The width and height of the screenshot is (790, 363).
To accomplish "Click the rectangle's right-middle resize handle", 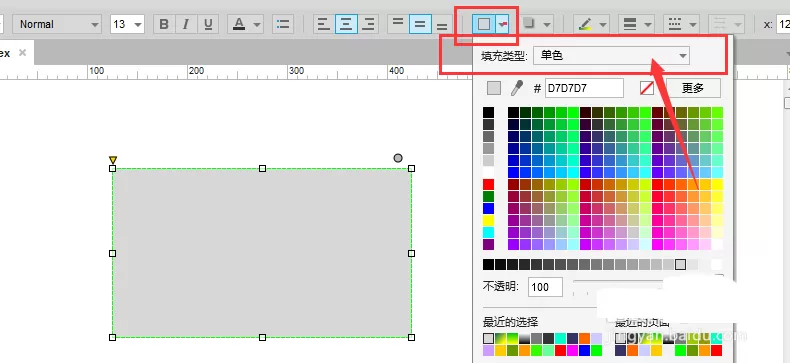I will pyautogui.click(x=412, y=253).
